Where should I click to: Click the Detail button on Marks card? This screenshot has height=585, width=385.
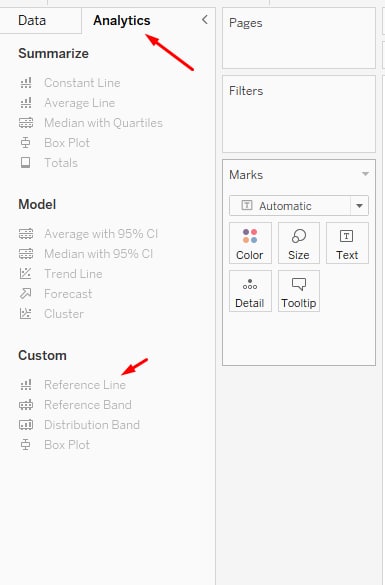[250, 291]
